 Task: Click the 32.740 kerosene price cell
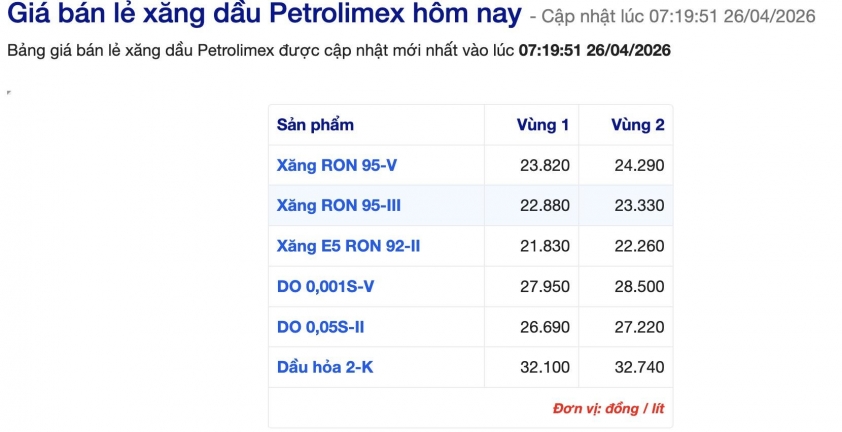[639, 367]
